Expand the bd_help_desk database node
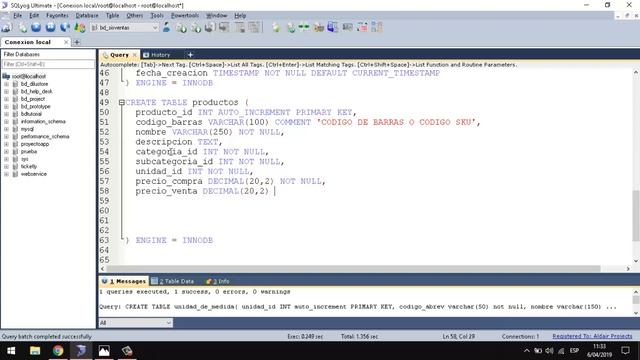 click(6, 91)
